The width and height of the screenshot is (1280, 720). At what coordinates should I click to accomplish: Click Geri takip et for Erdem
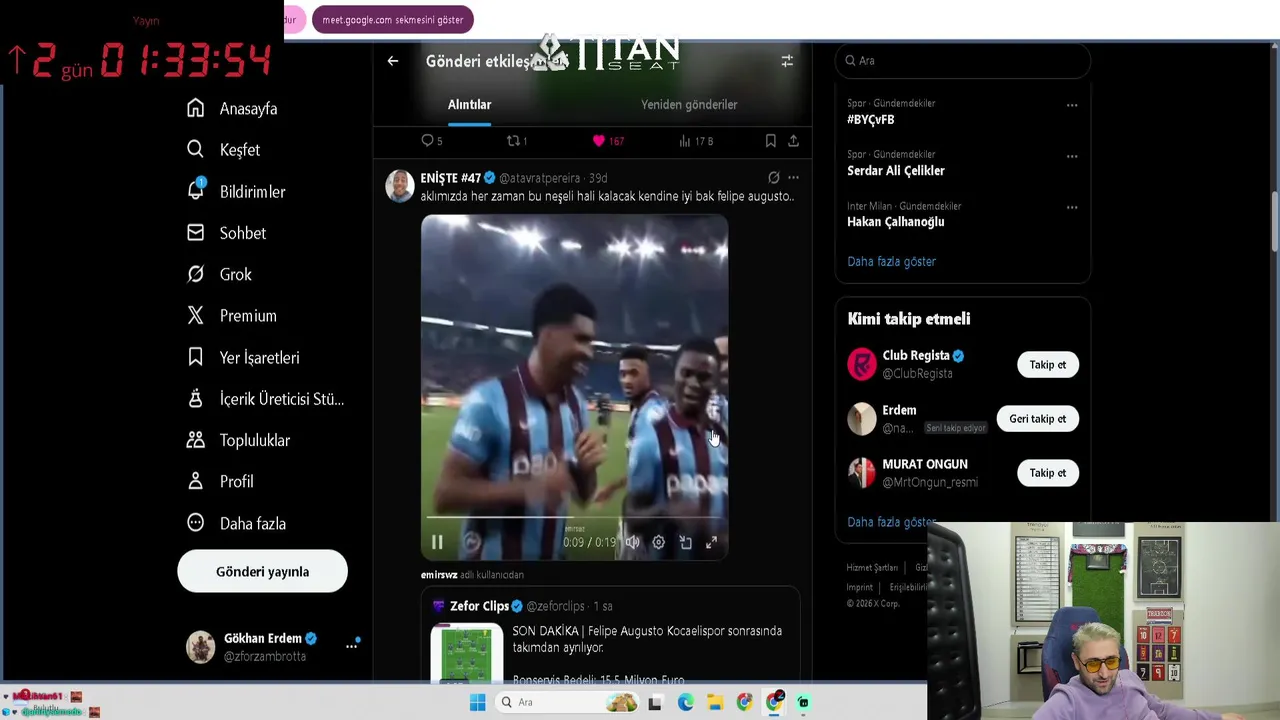[x=1037, y=418]
